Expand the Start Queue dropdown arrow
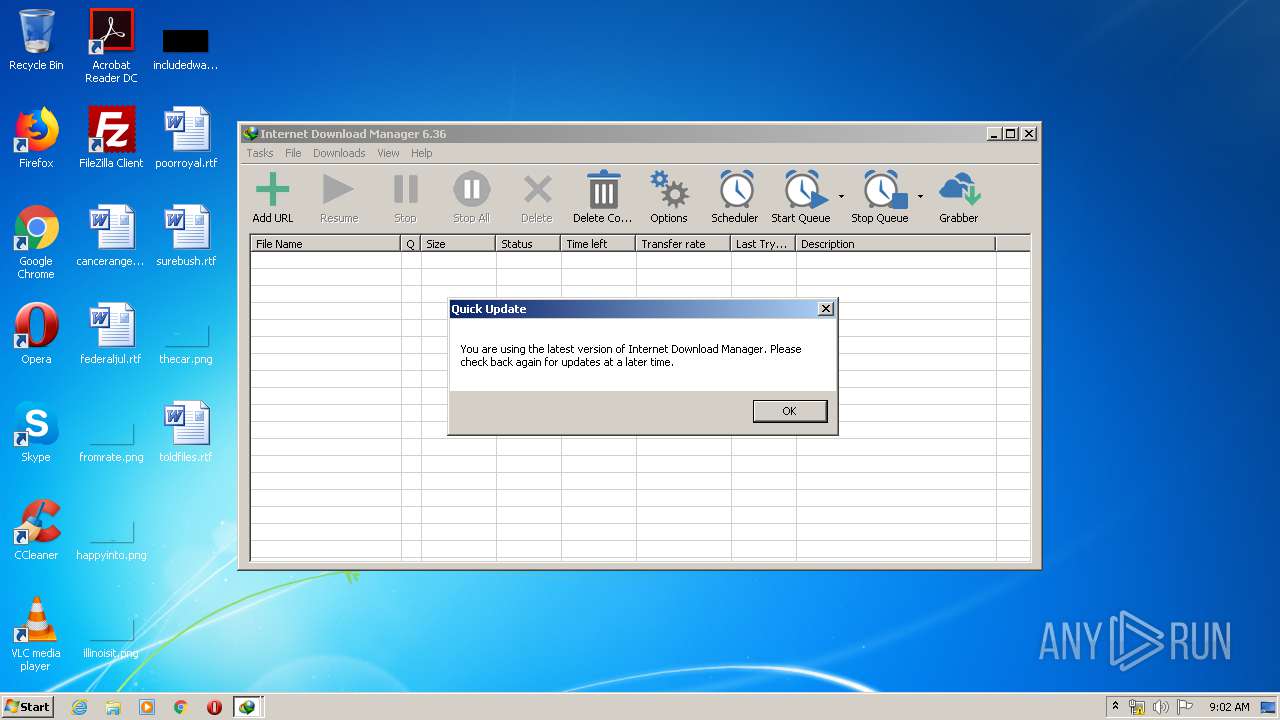Image resolution: width=1280 pixels, height=720 pixels. [841, 196]
